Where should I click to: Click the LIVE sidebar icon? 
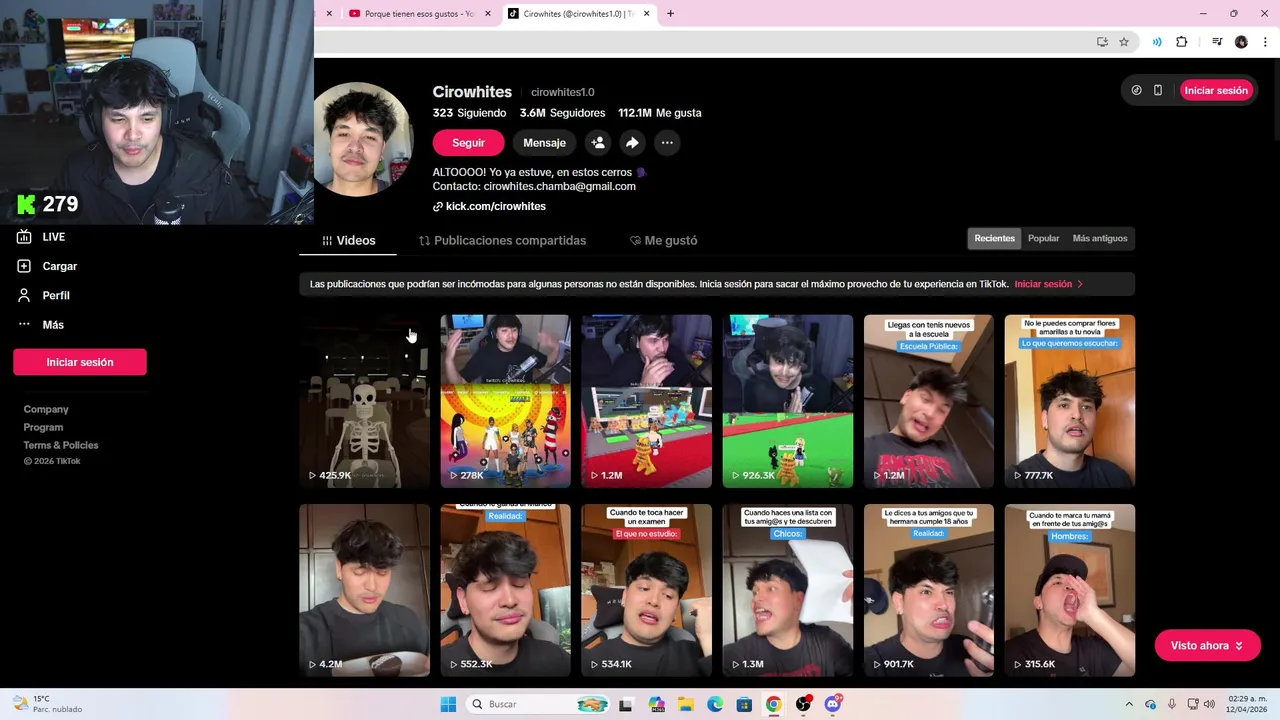point(24,237)
